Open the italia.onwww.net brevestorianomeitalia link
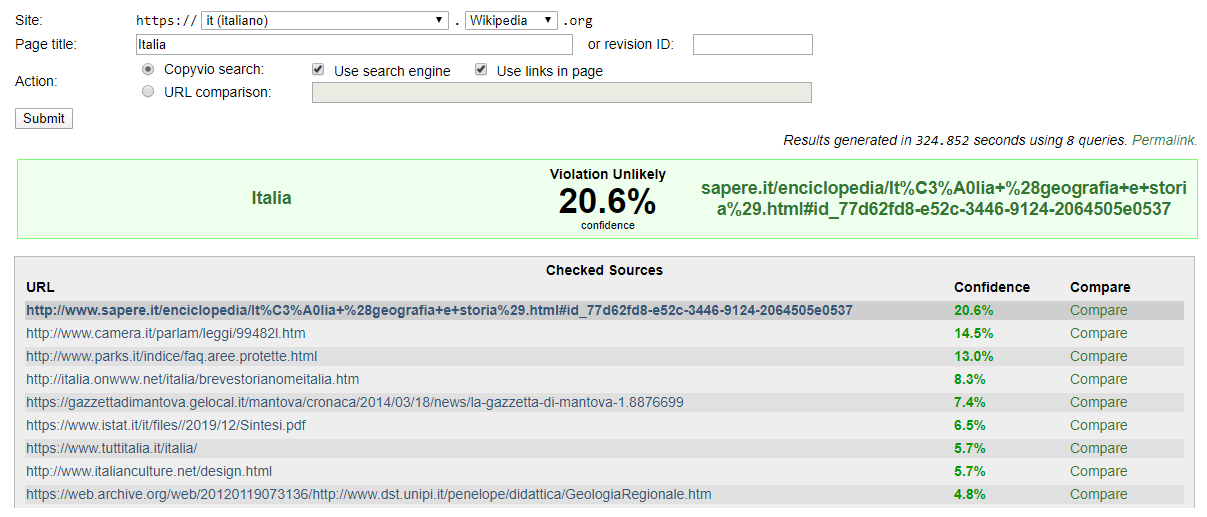 tap(192, 379)
